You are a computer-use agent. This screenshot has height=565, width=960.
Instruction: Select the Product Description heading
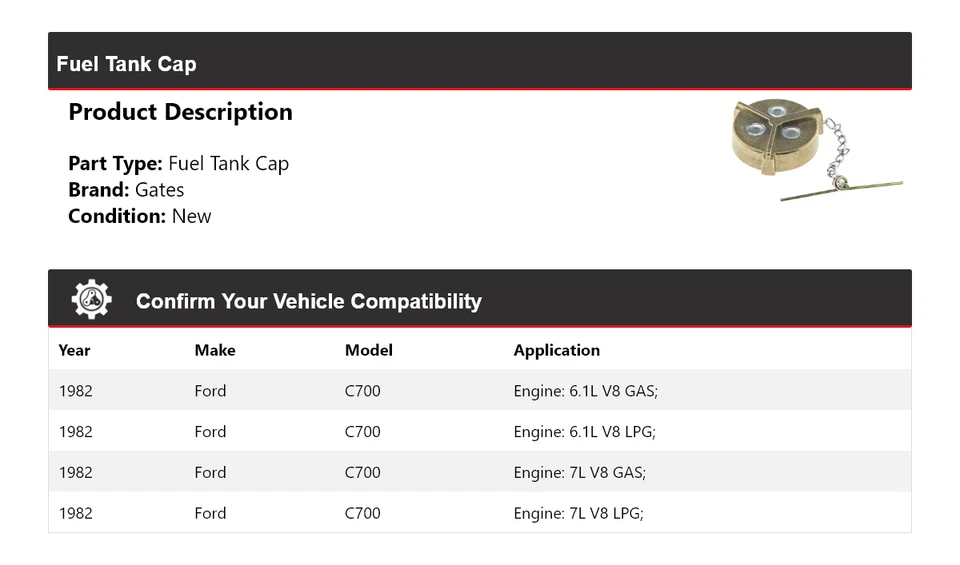(x=180, y=112)
